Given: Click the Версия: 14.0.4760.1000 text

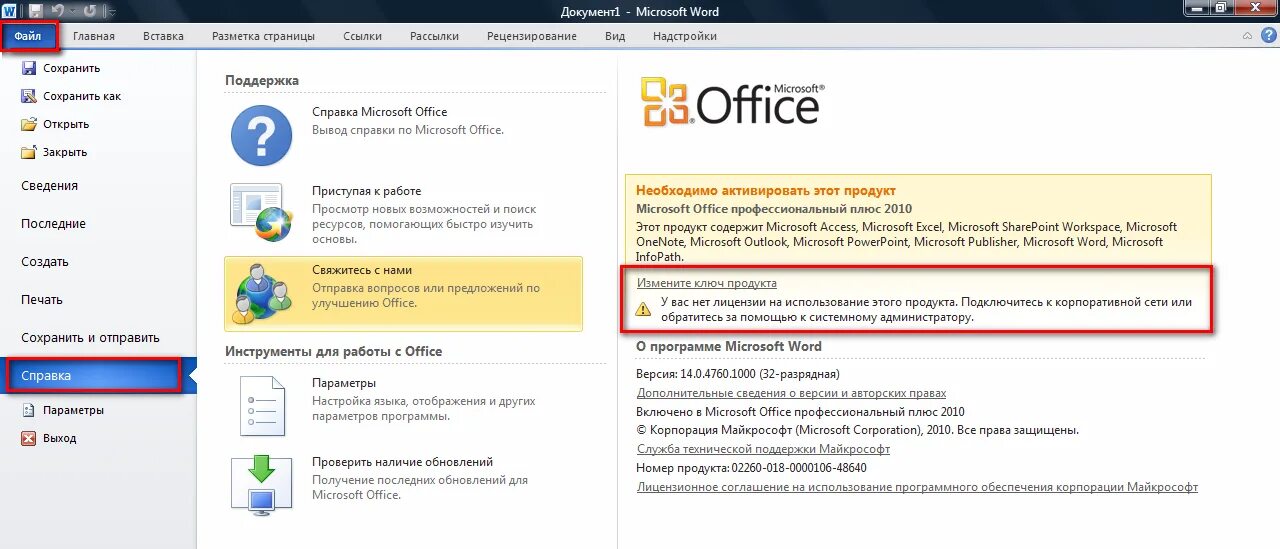Looking at the screenshot, I should [738, 374].
